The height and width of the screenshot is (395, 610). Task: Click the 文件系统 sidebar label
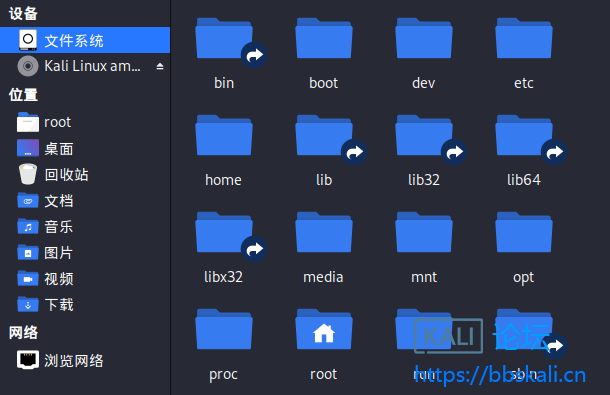(74, 40)
